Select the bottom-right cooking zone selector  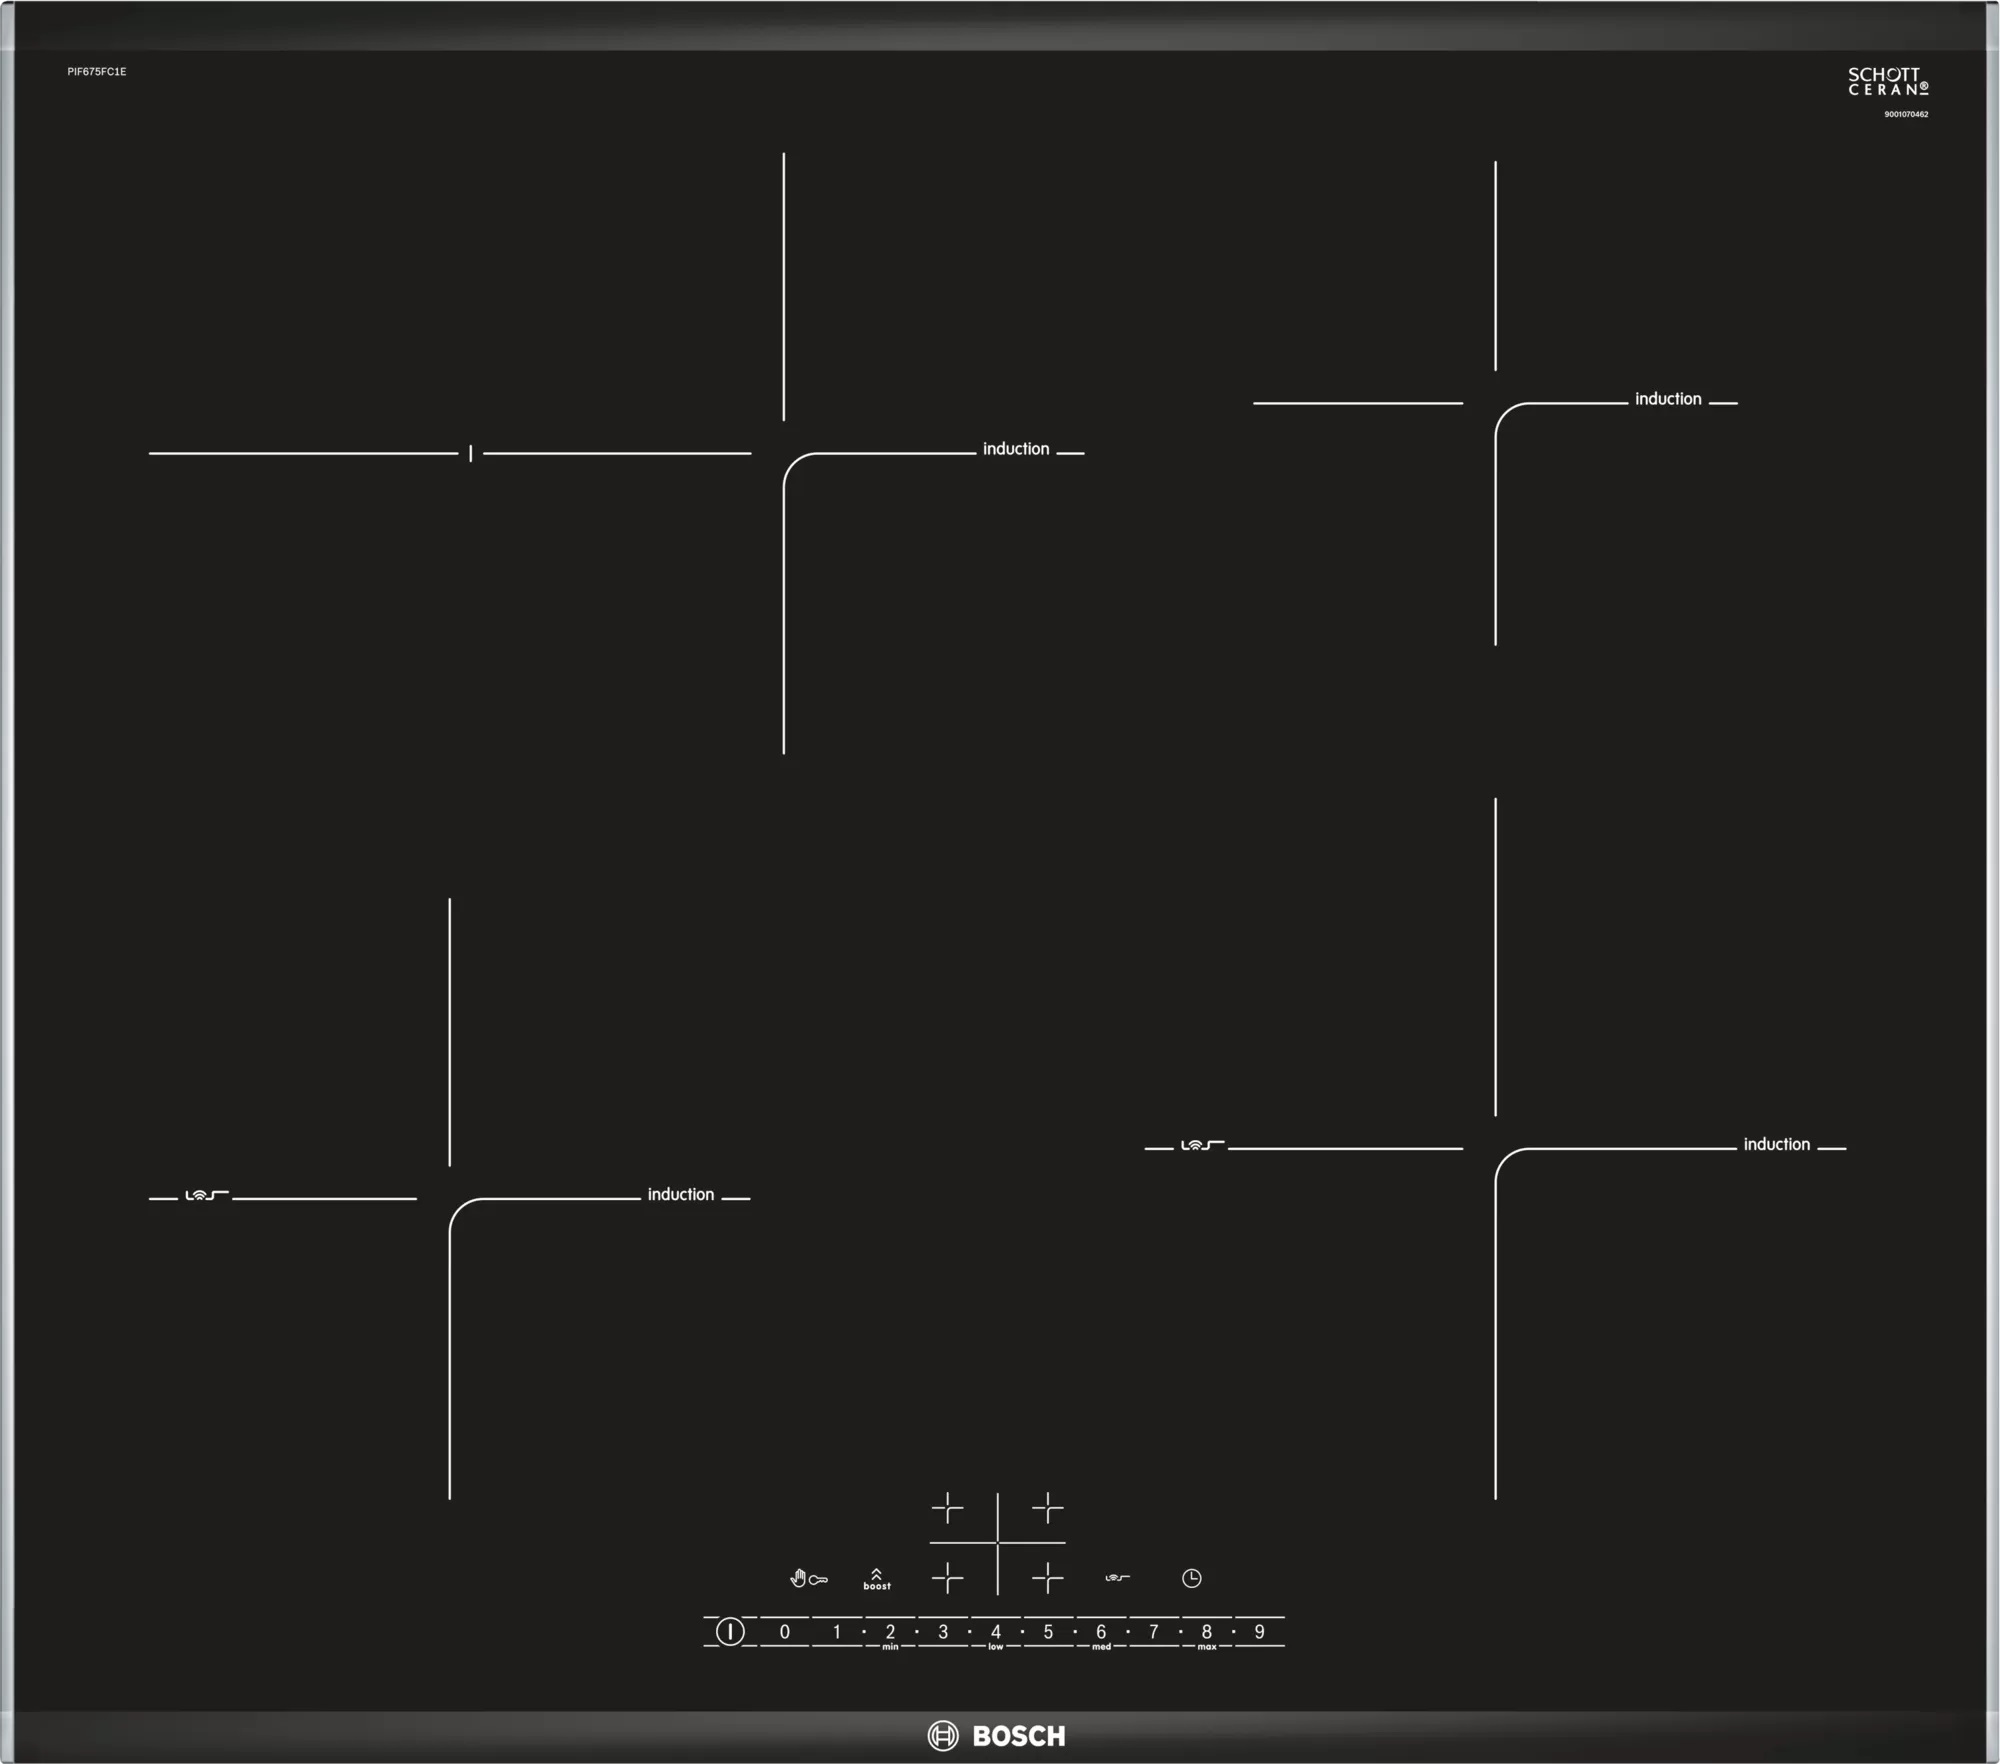(1047, 1578)
